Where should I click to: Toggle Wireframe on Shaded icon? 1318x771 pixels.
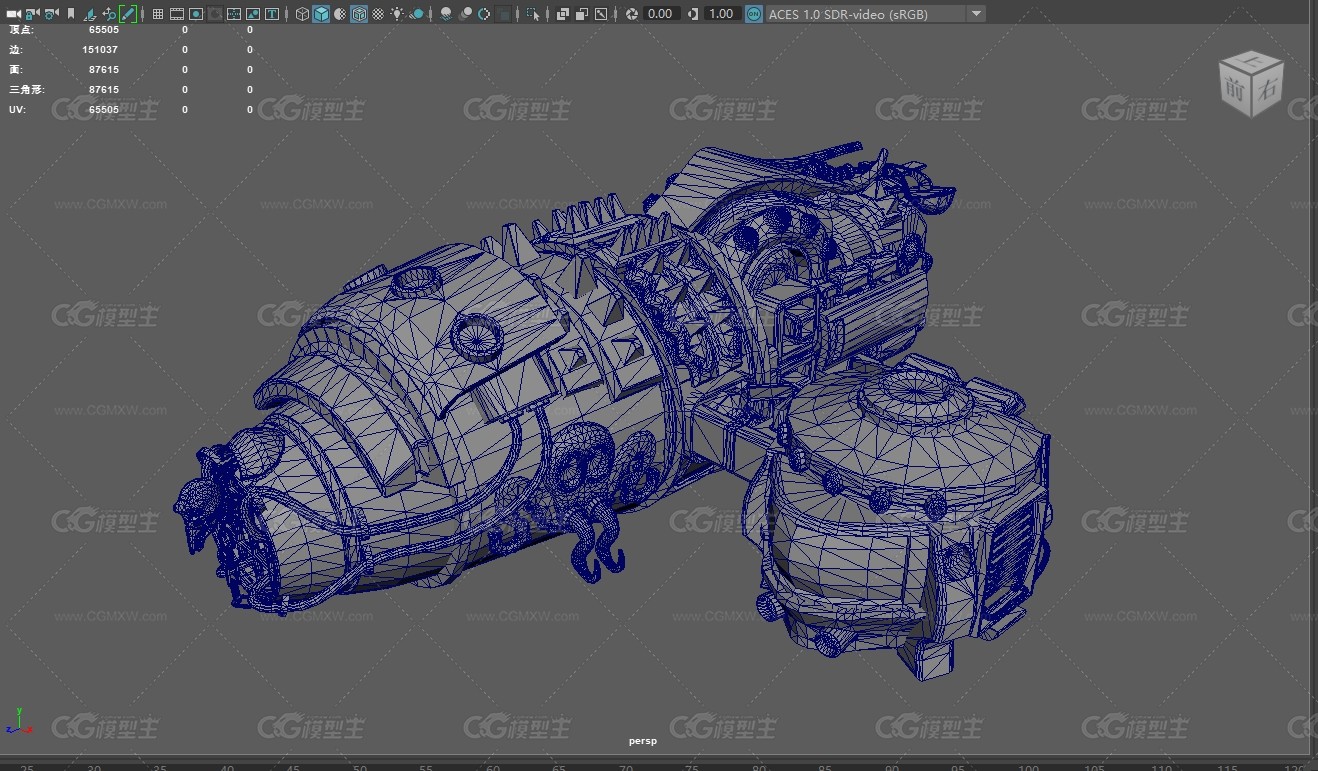[359, 14]
